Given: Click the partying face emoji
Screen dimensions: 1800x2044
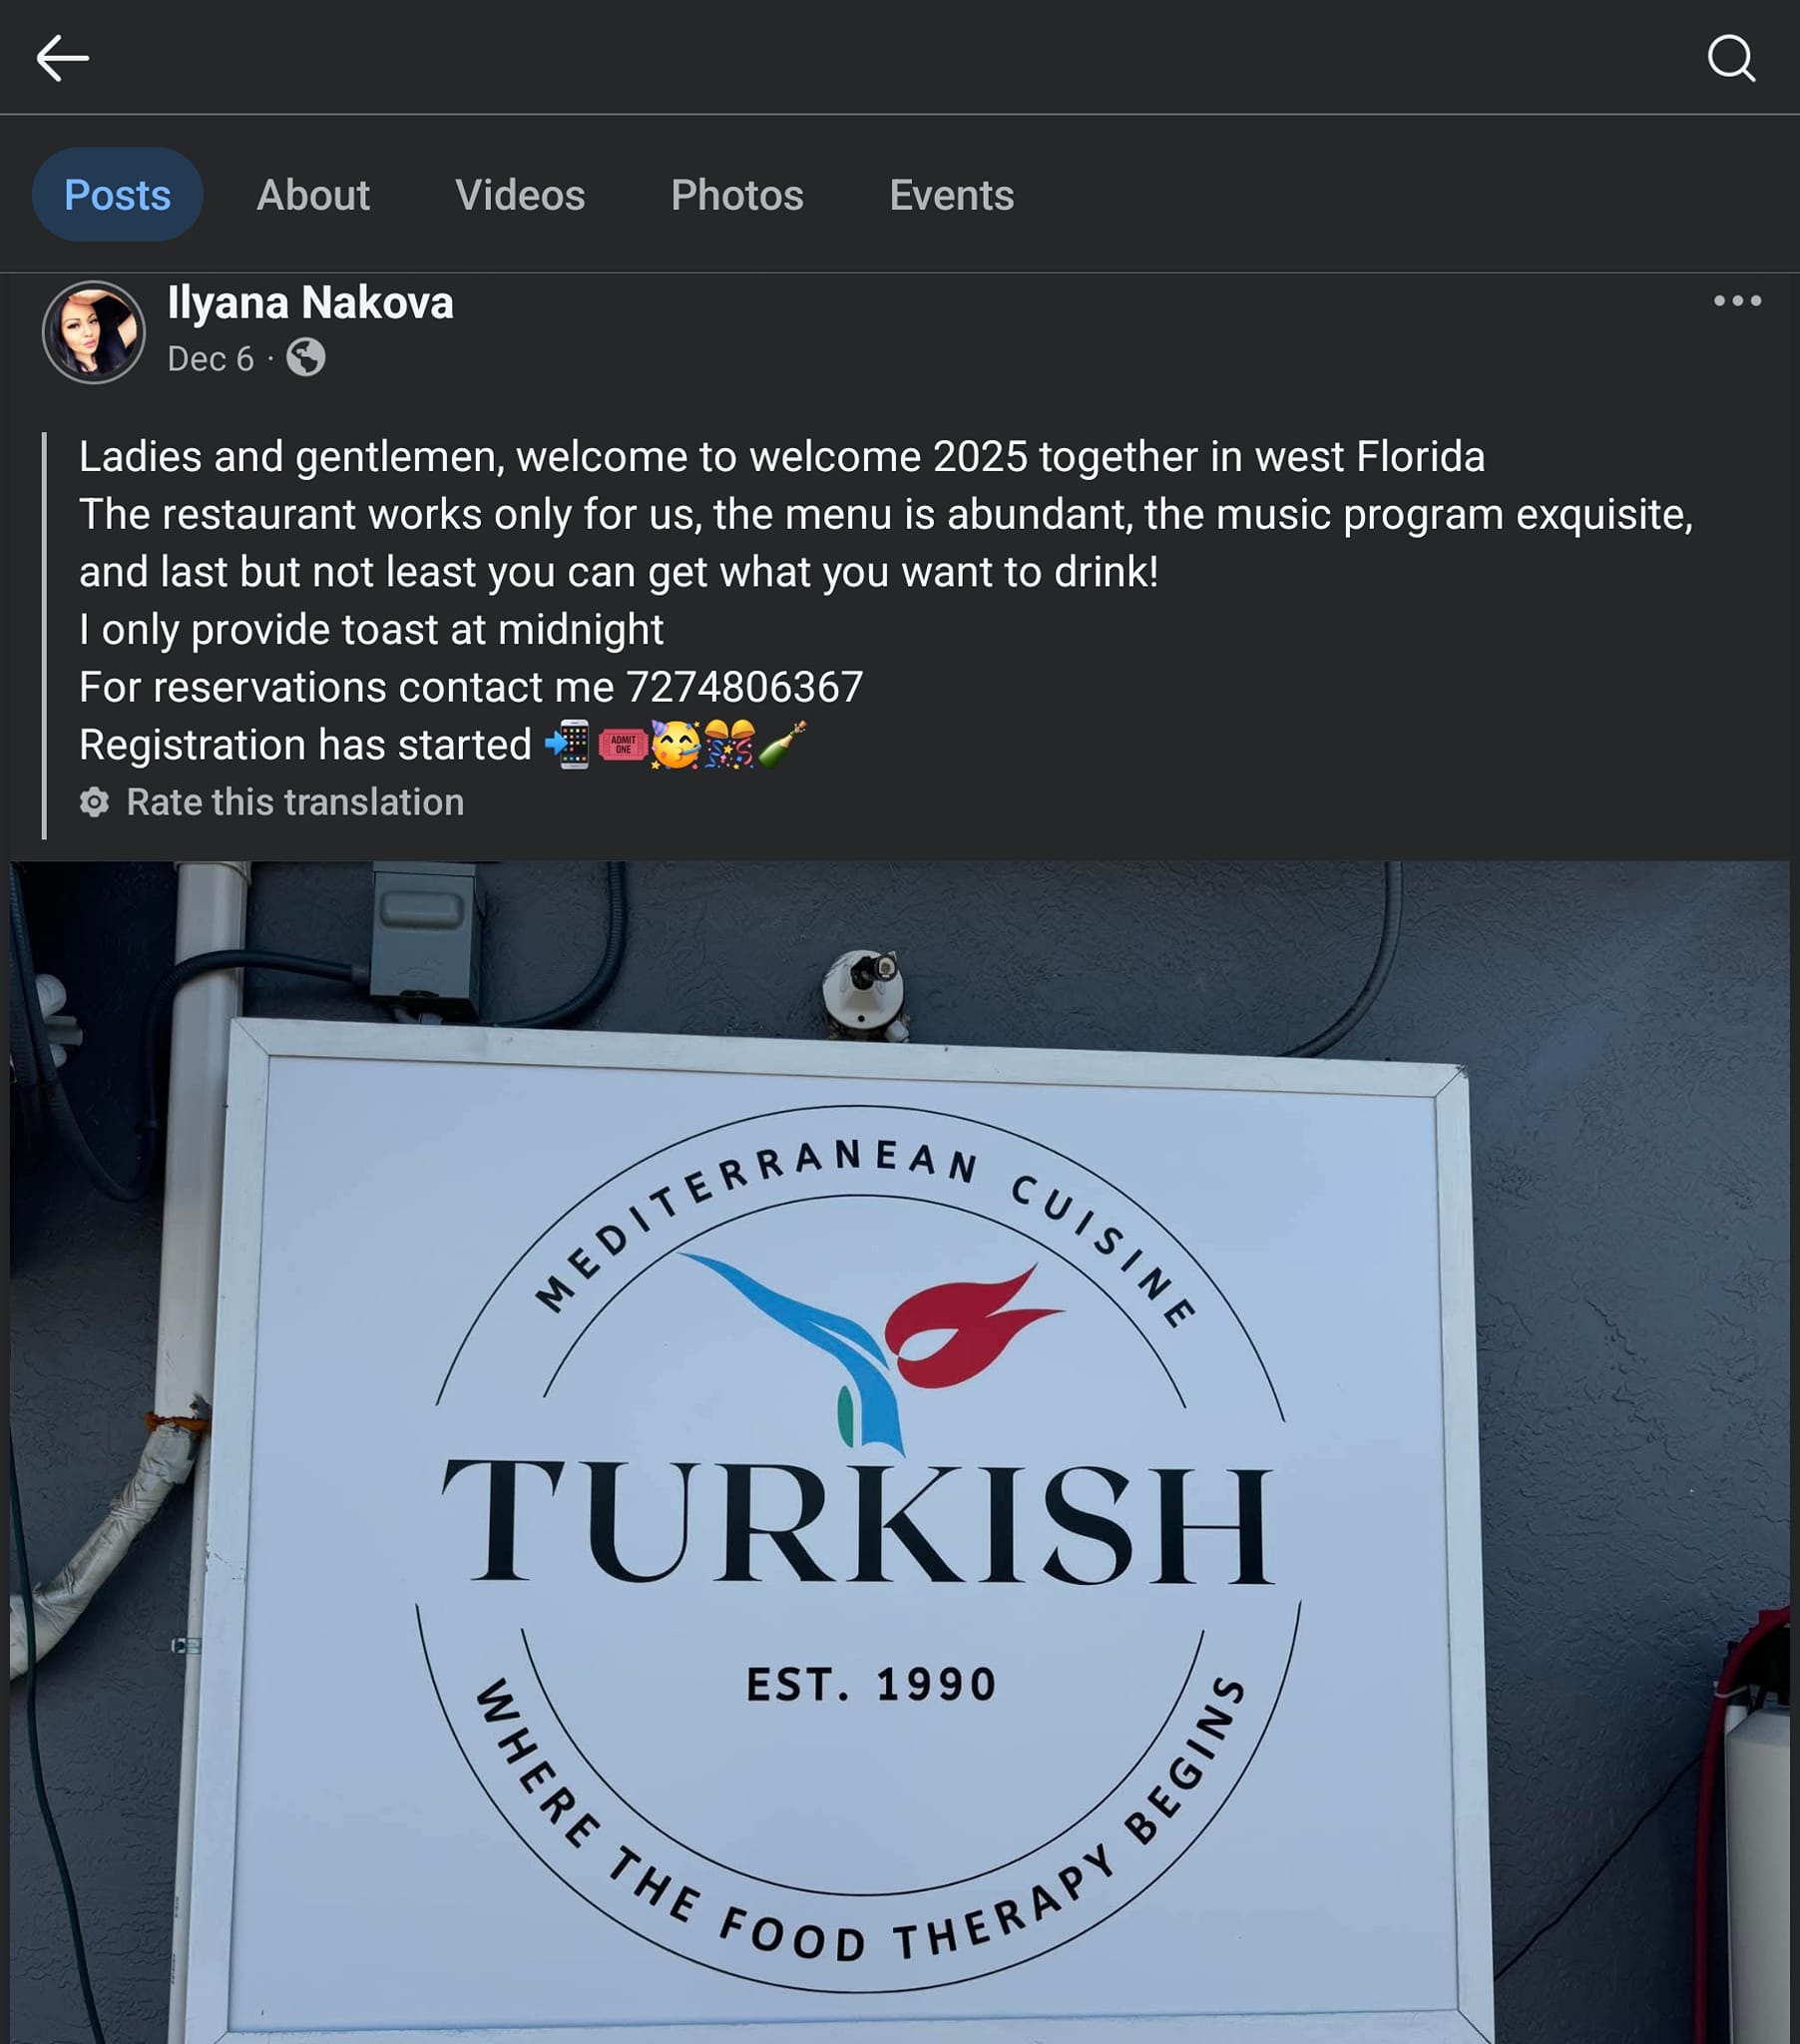Looking at the screenshot, I should tap(675, 744).
